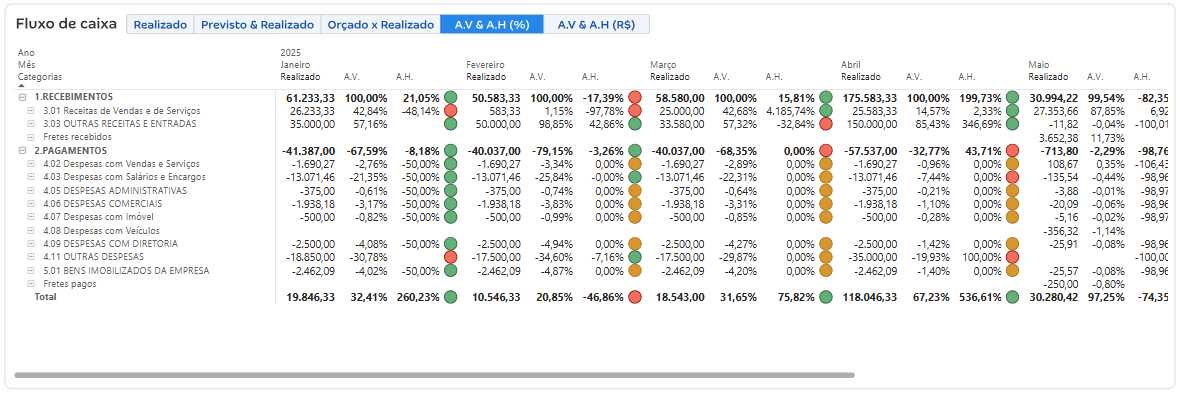This screenshot has height=395, width=1180.
Task: Toggle expander for 4.11 OUTRAS DESPESAS
Action: [31, 257]
